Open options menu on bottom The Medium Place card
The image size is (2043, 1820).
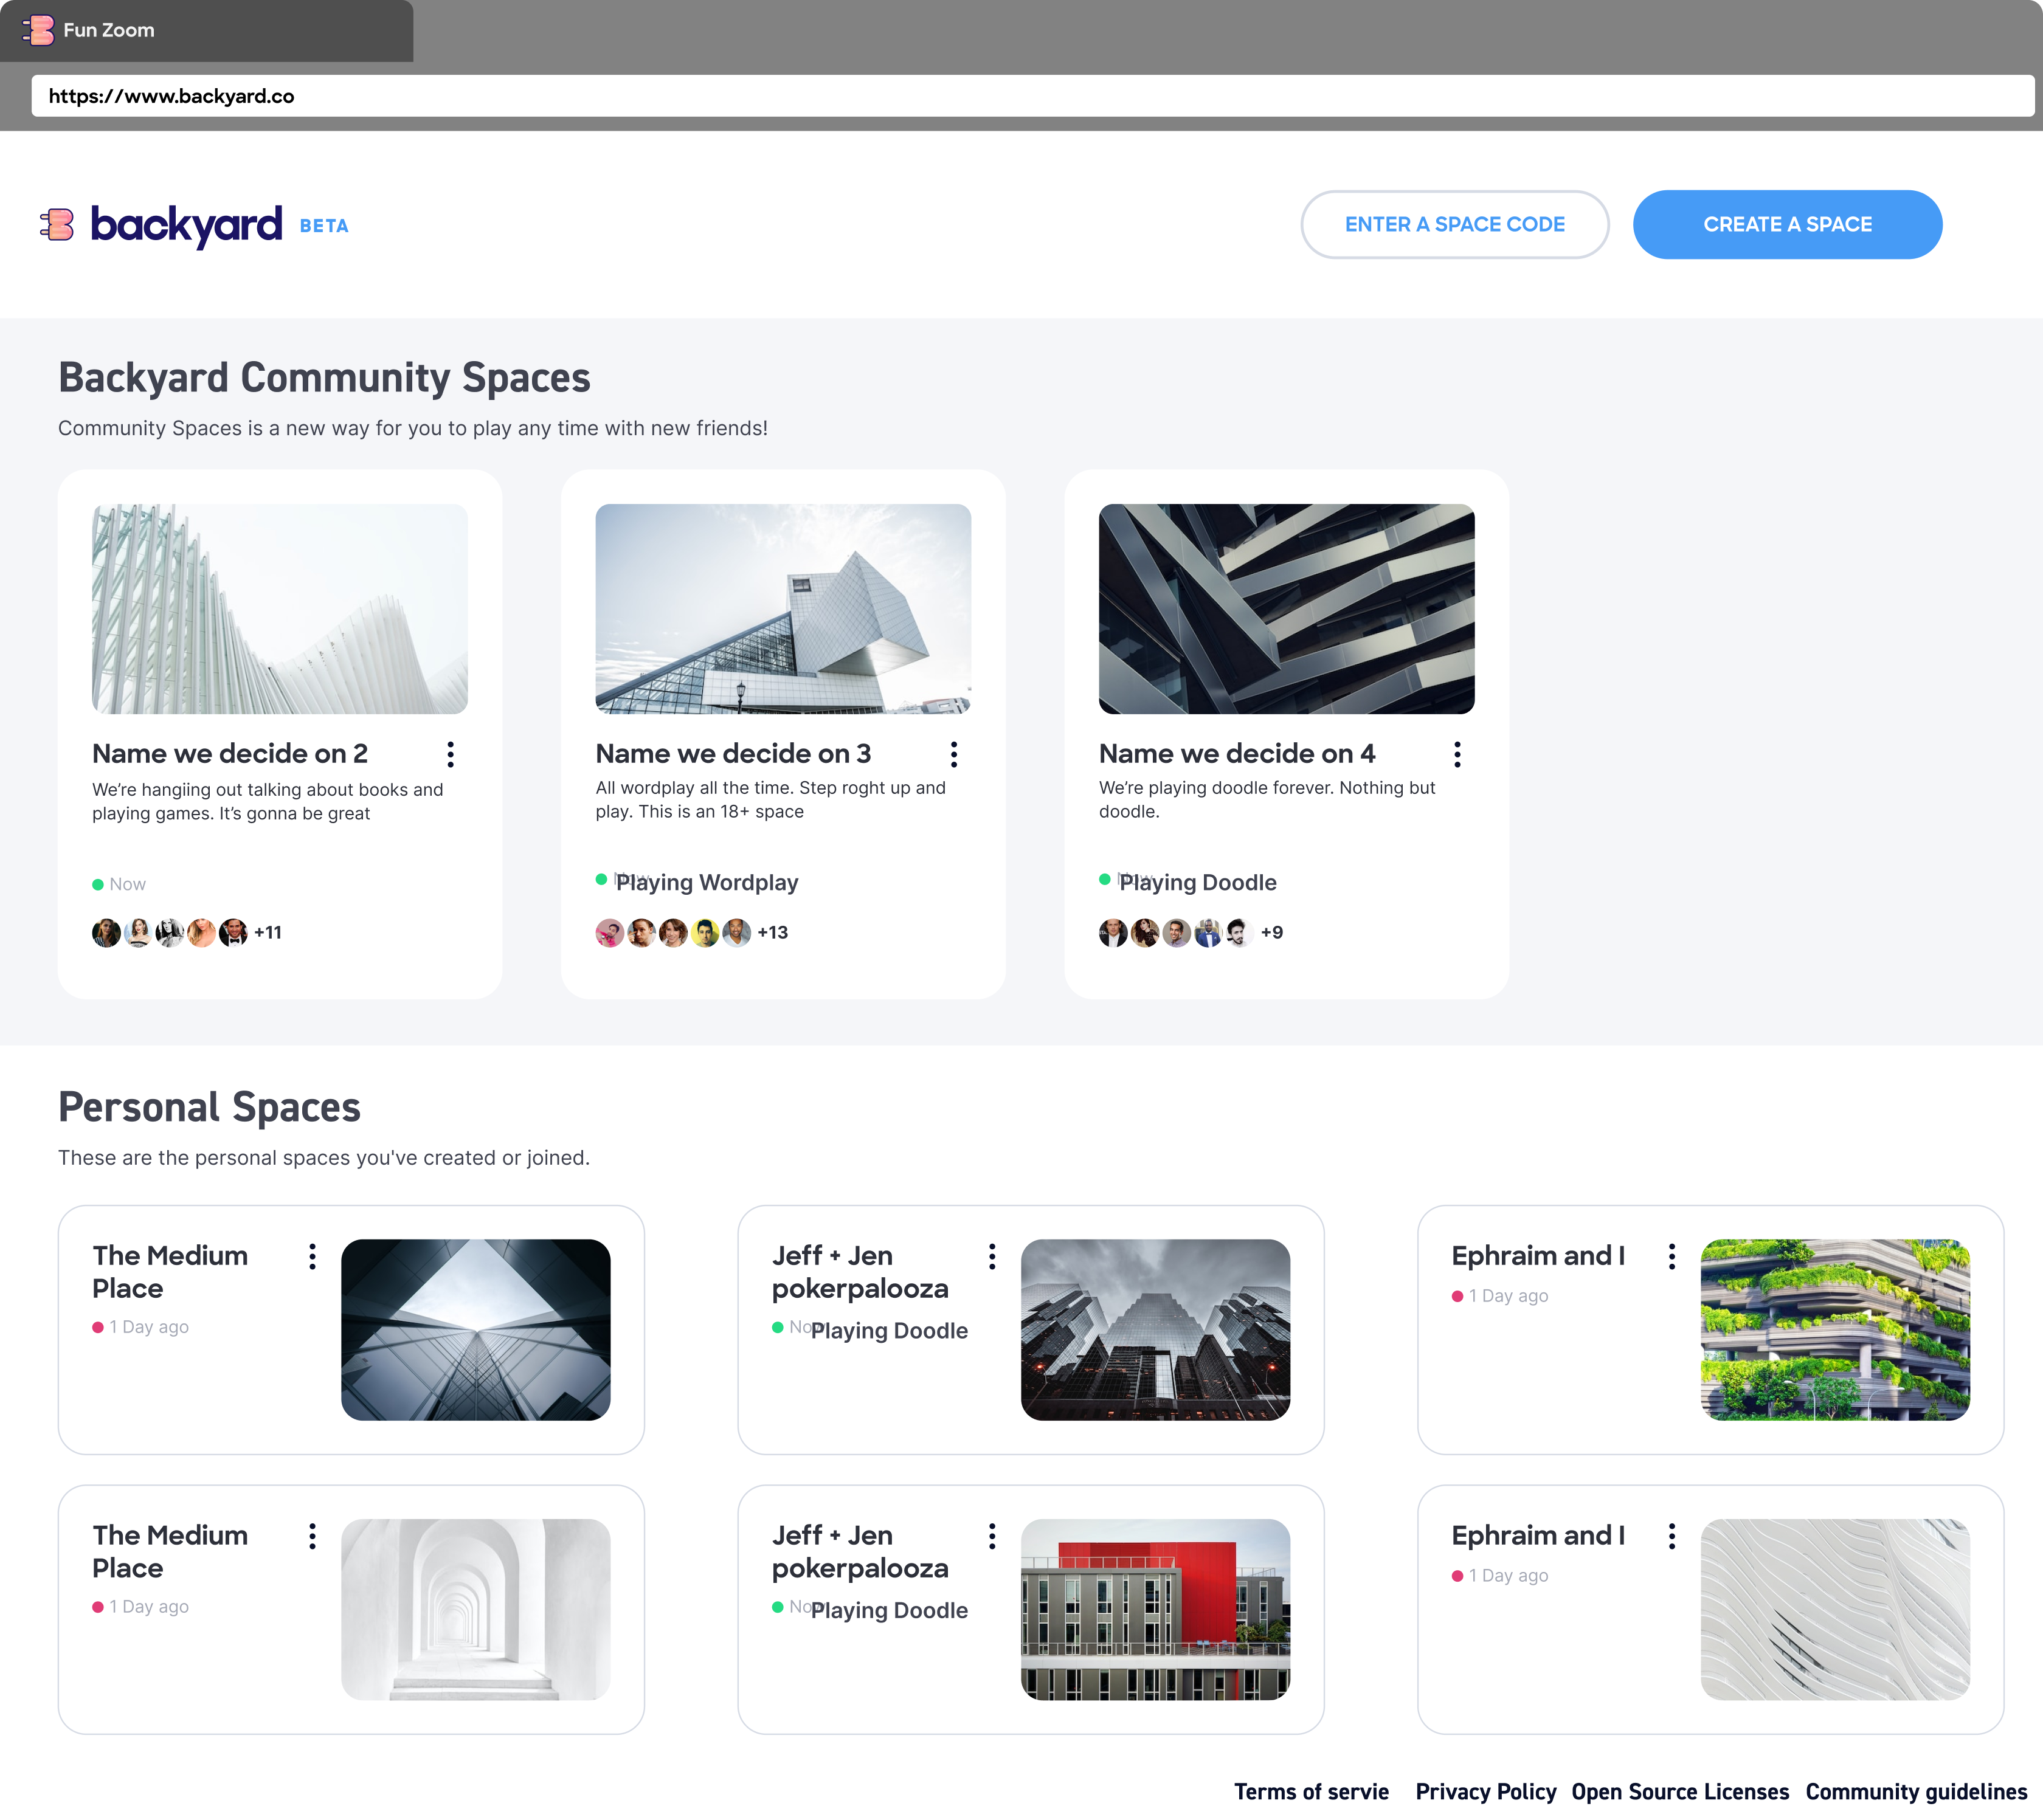[313, 1536]
